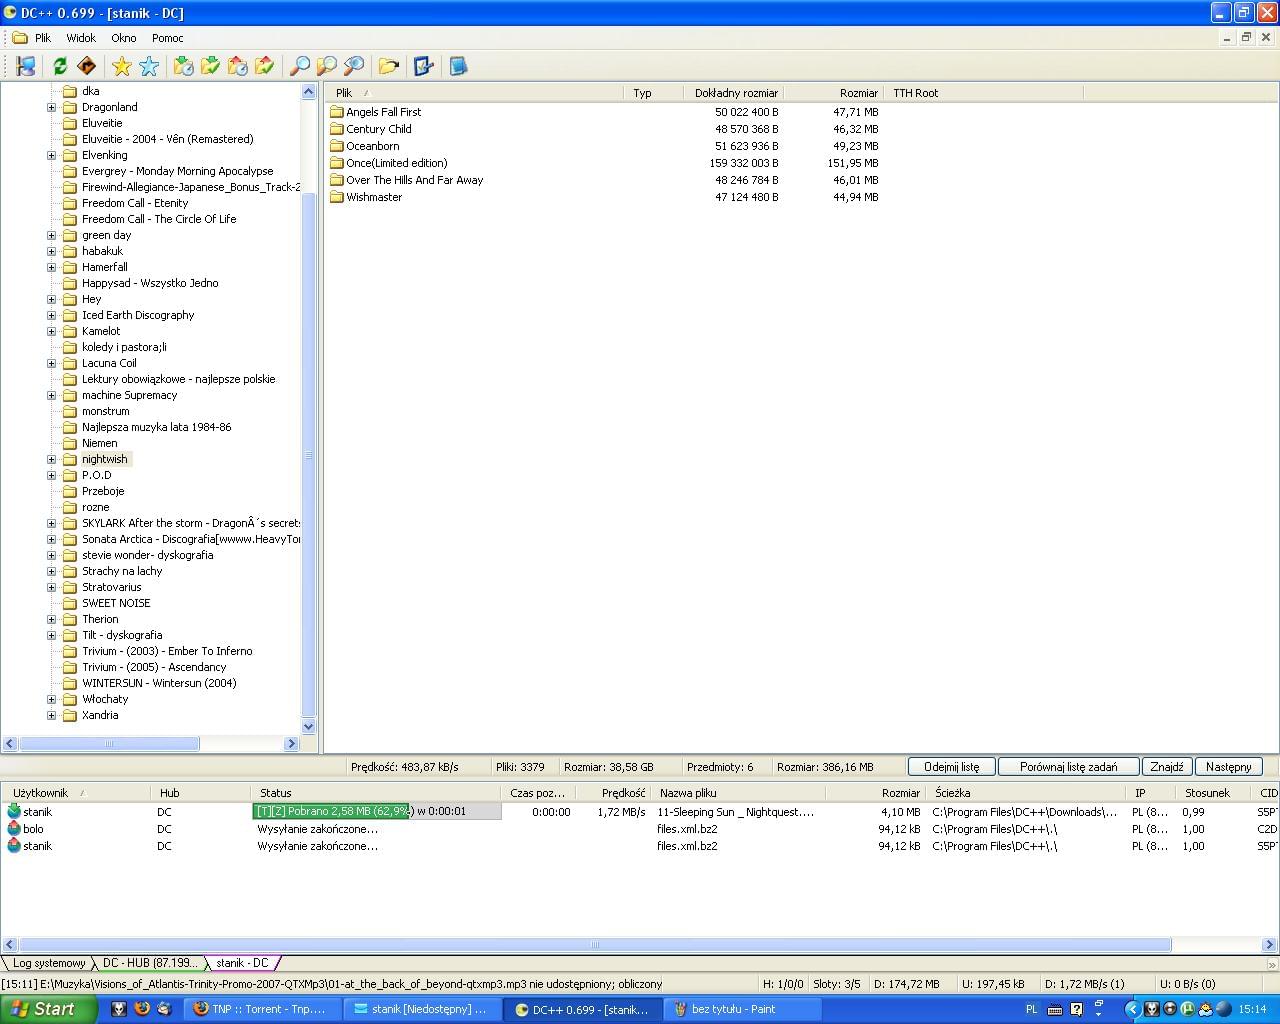Select the Once(Limited edition) folder
The image size is (1280, 1024).
396,163
